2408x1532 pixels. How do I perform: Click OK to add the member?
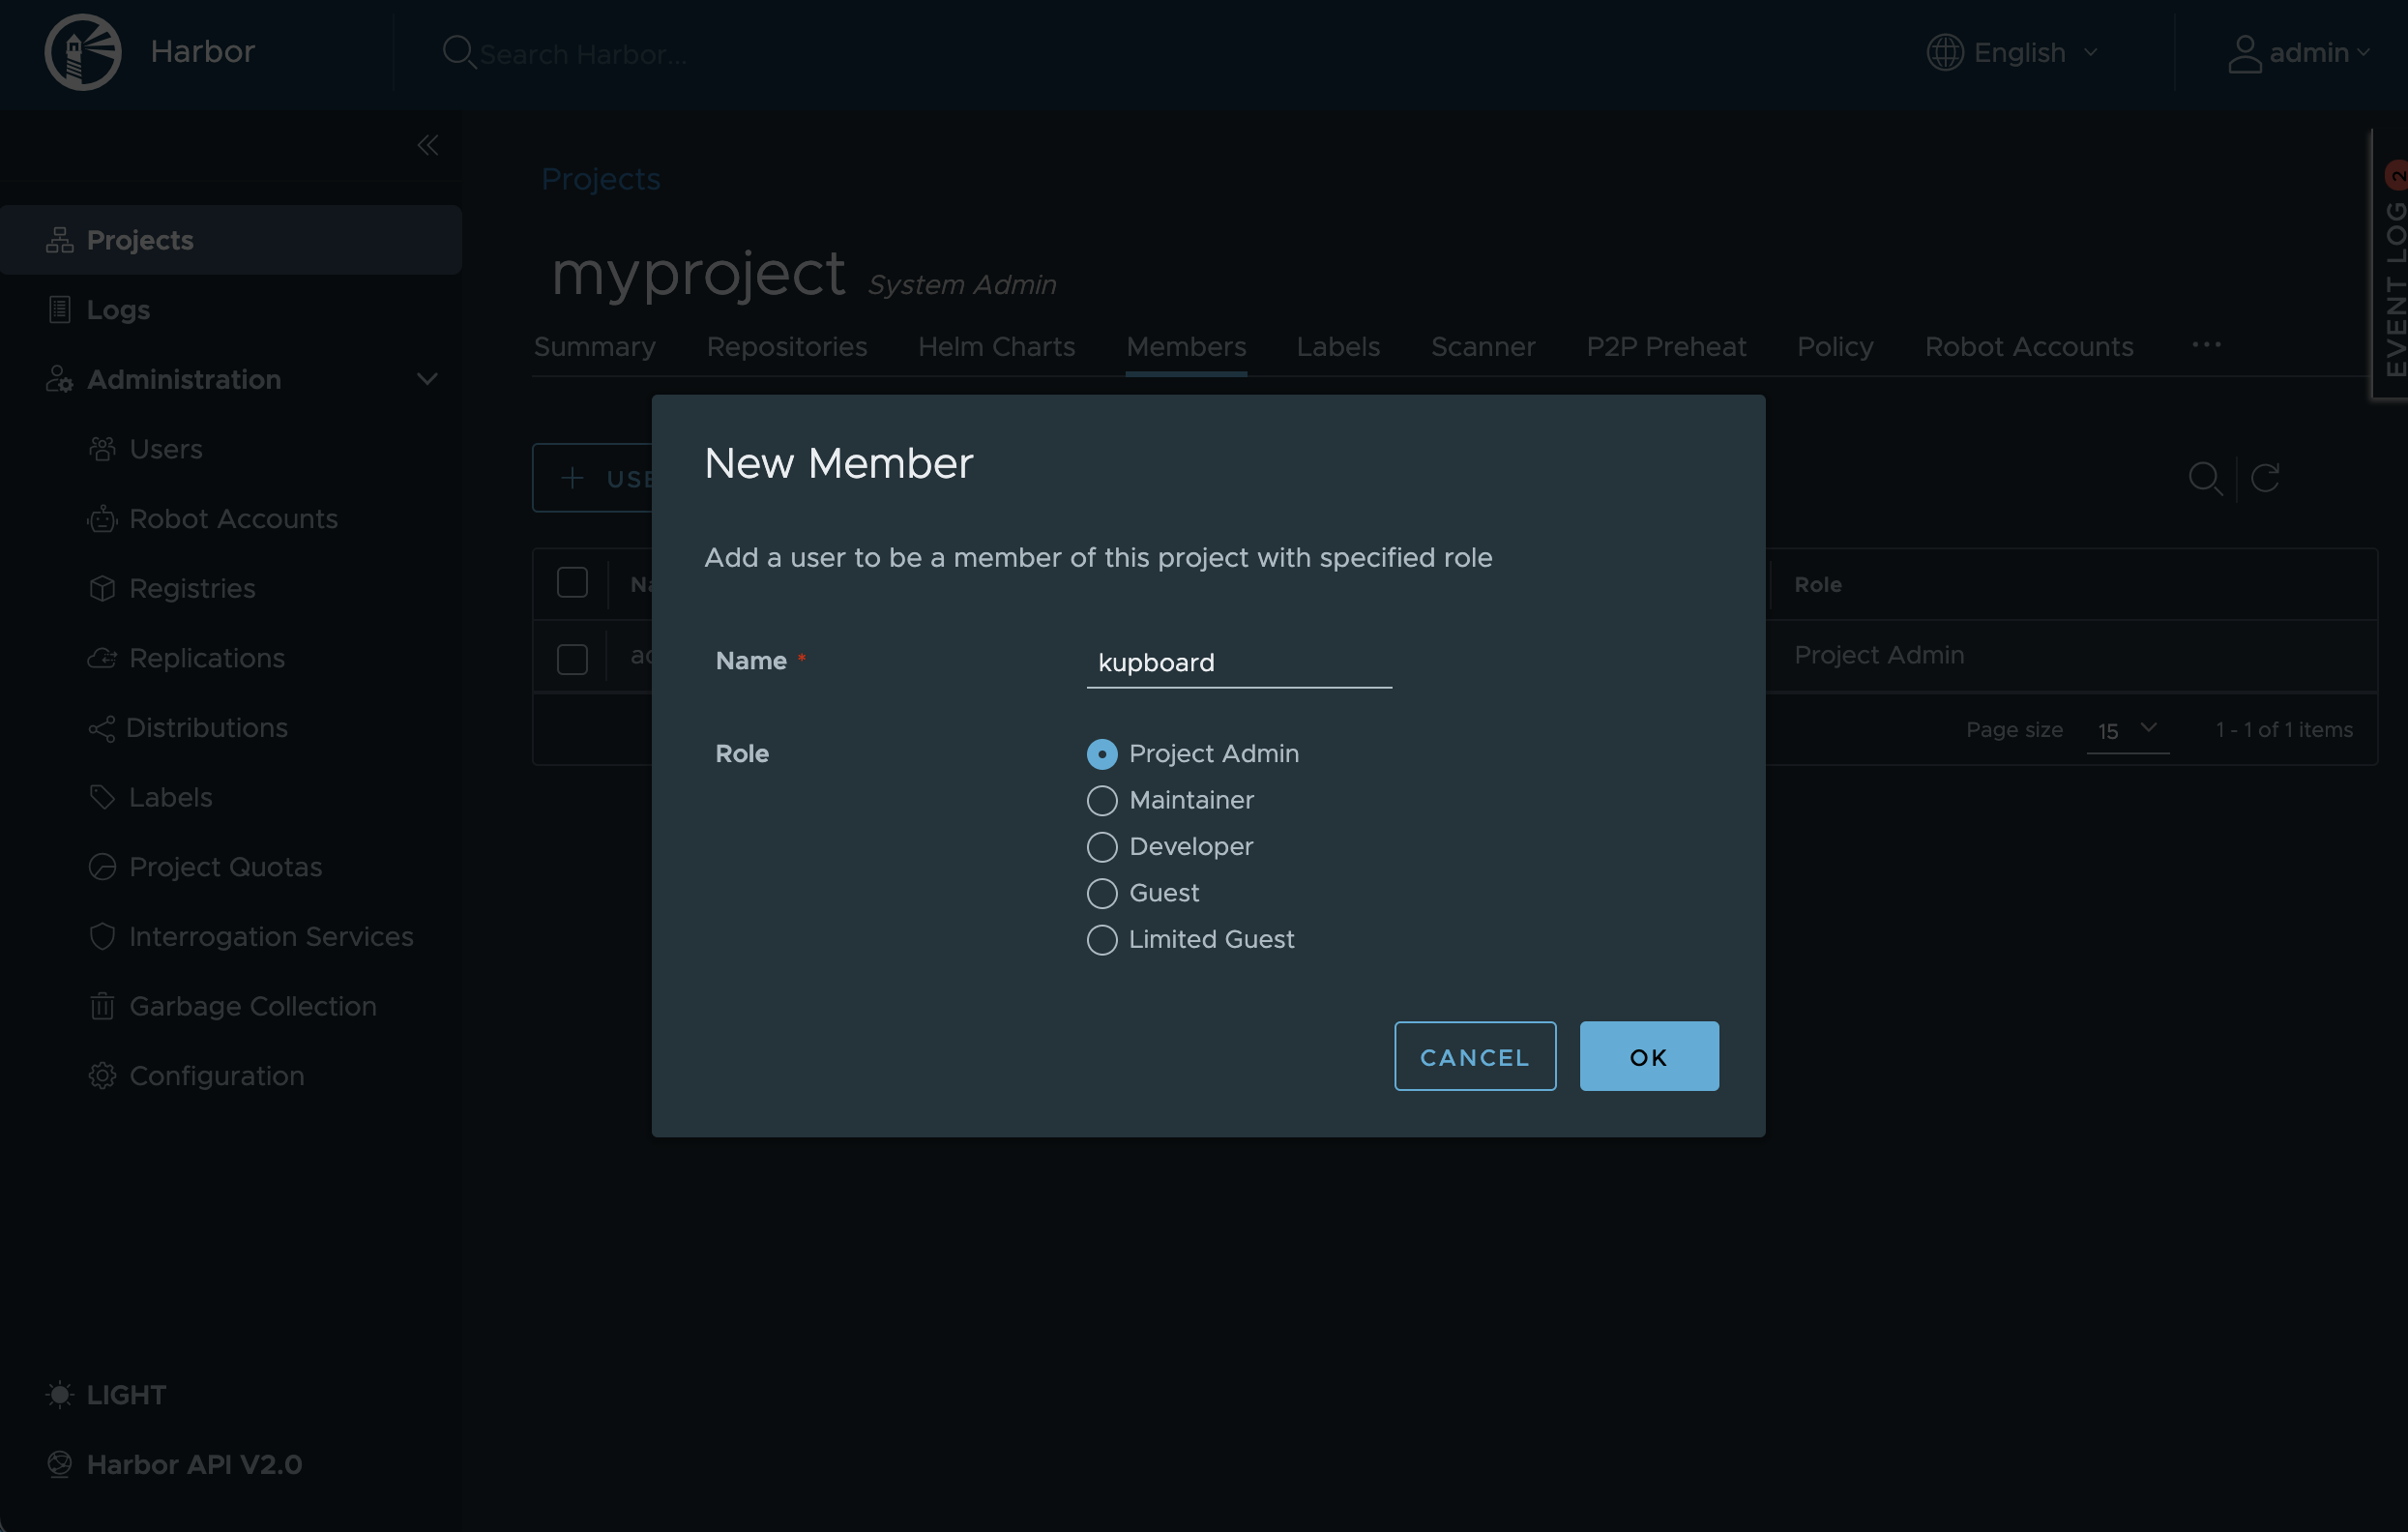(1648, 1056)
